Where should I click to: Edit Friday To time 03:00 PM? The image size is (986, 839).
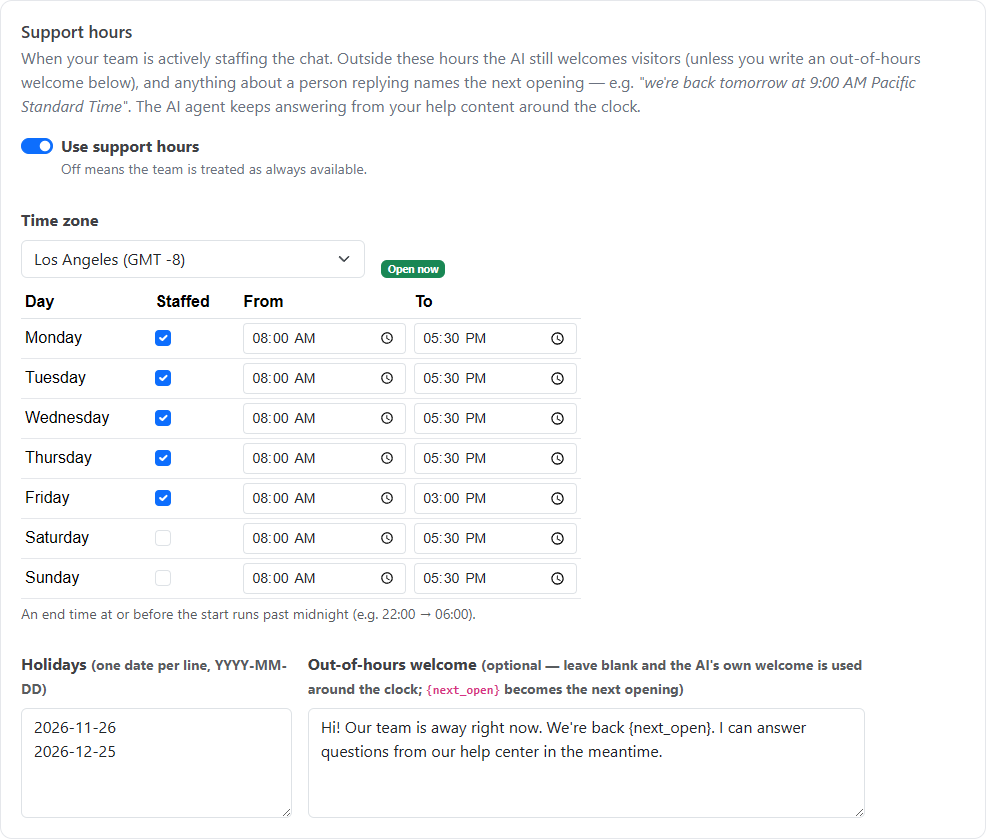[x=496, y=498]
